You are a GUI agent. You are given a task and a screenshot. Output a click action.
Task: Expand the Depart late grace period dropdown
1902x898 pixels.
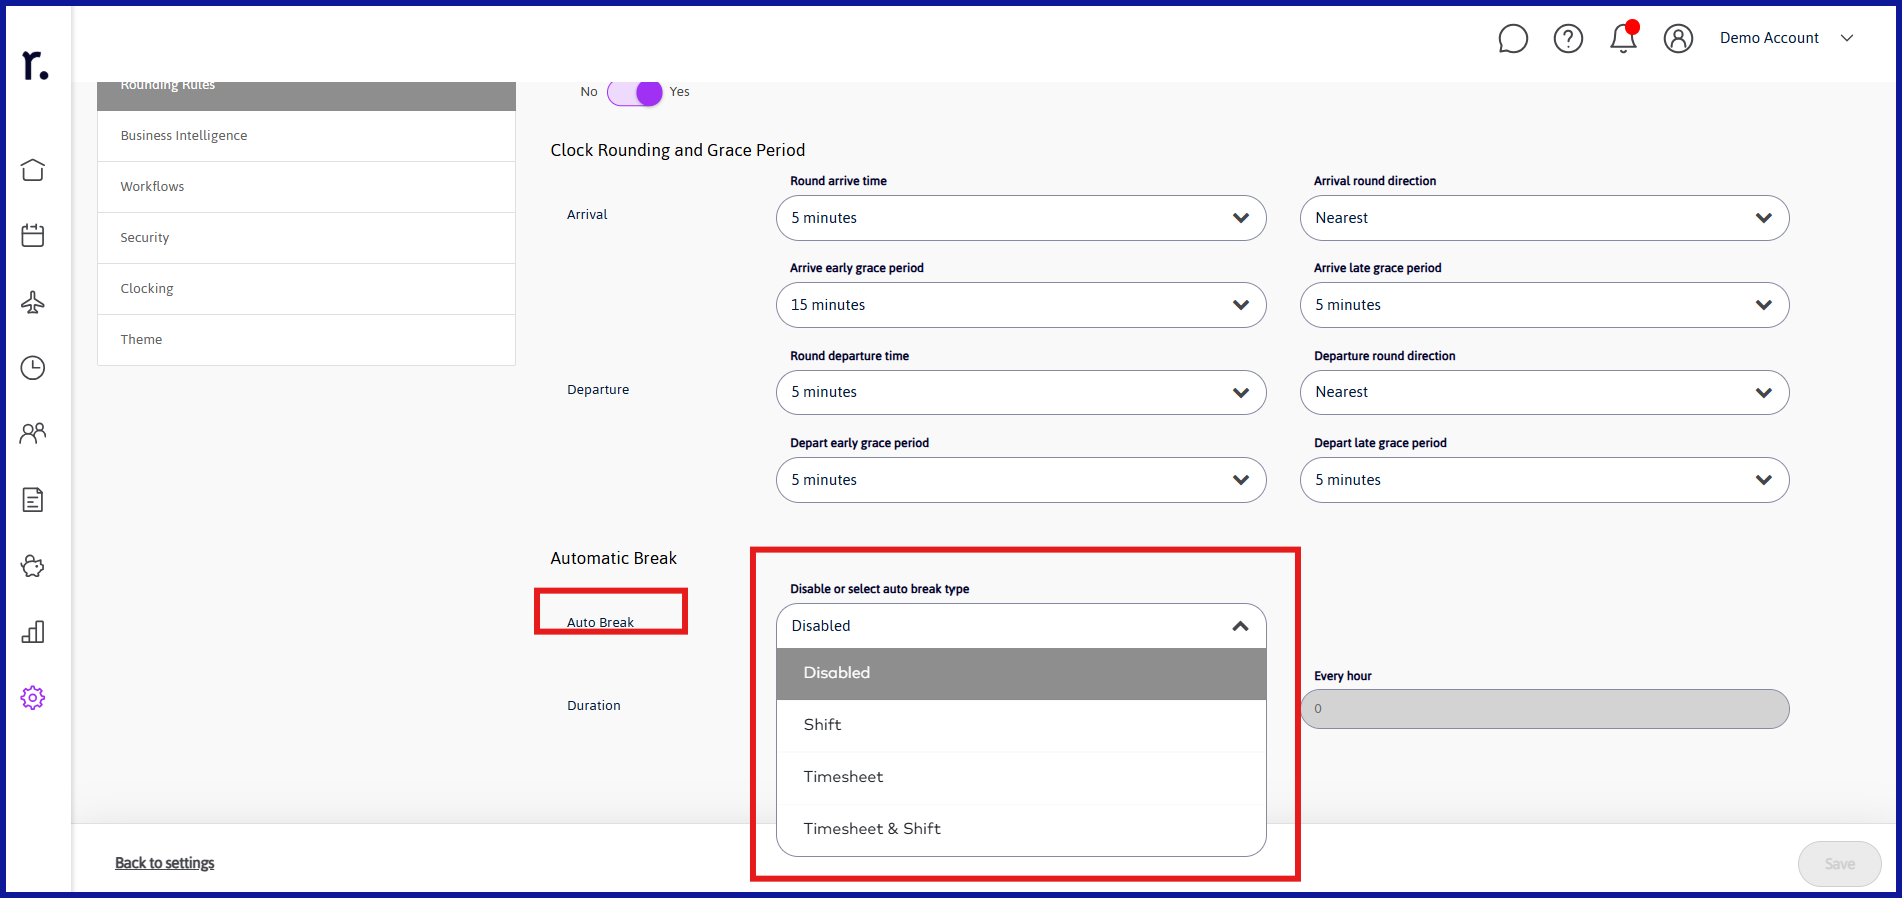(x=1544, y=480)
